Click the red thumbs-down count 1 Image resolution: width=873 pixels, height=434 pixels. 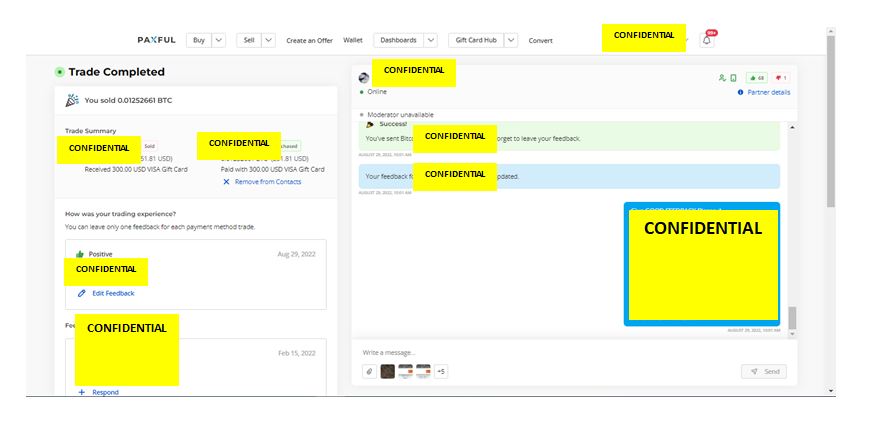781,78
